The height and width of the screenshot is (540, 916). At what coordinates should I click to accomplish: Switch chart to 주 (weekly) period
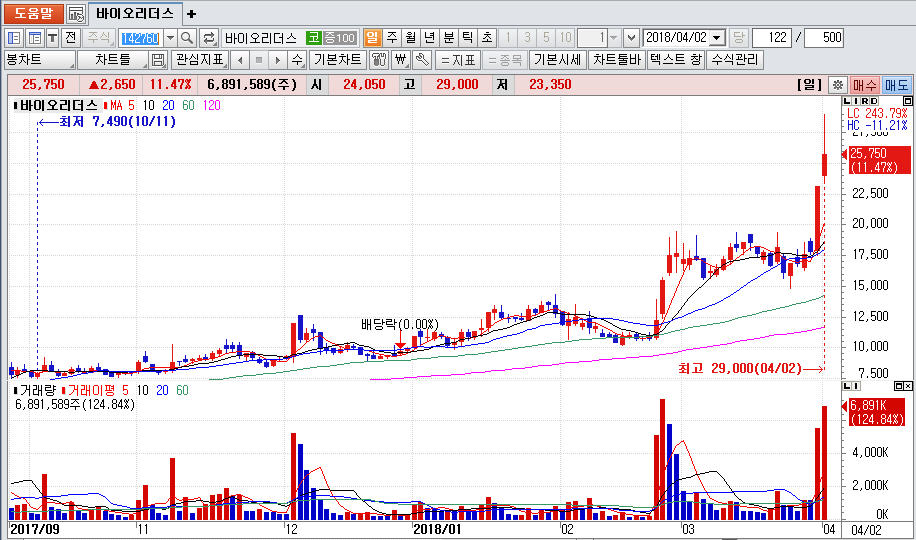point(392,38)
